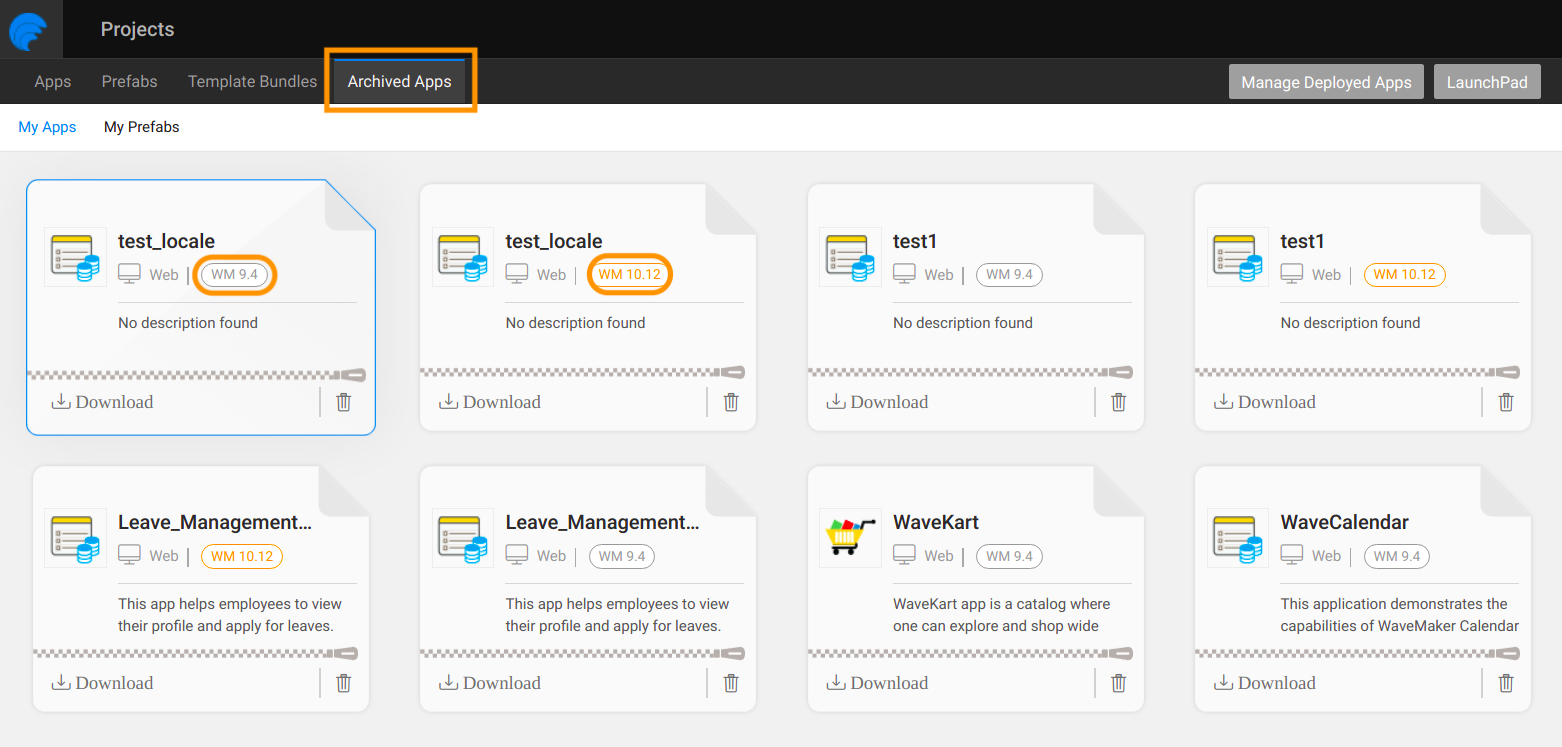
Task: Click the LaunchPad button
Action: pyautogui.click(x=1487, y=81)
